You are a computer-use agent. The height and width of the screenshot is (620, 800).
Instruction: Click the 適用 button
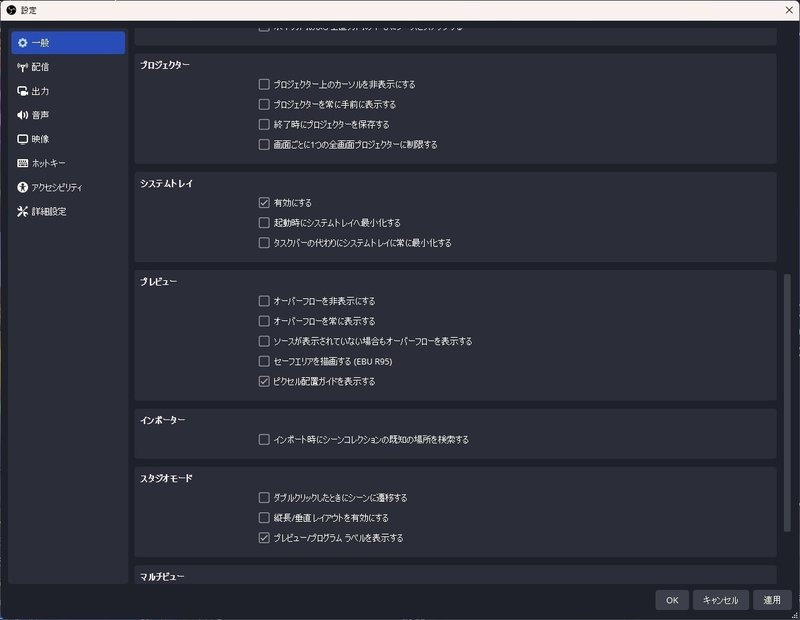(772, 600)
